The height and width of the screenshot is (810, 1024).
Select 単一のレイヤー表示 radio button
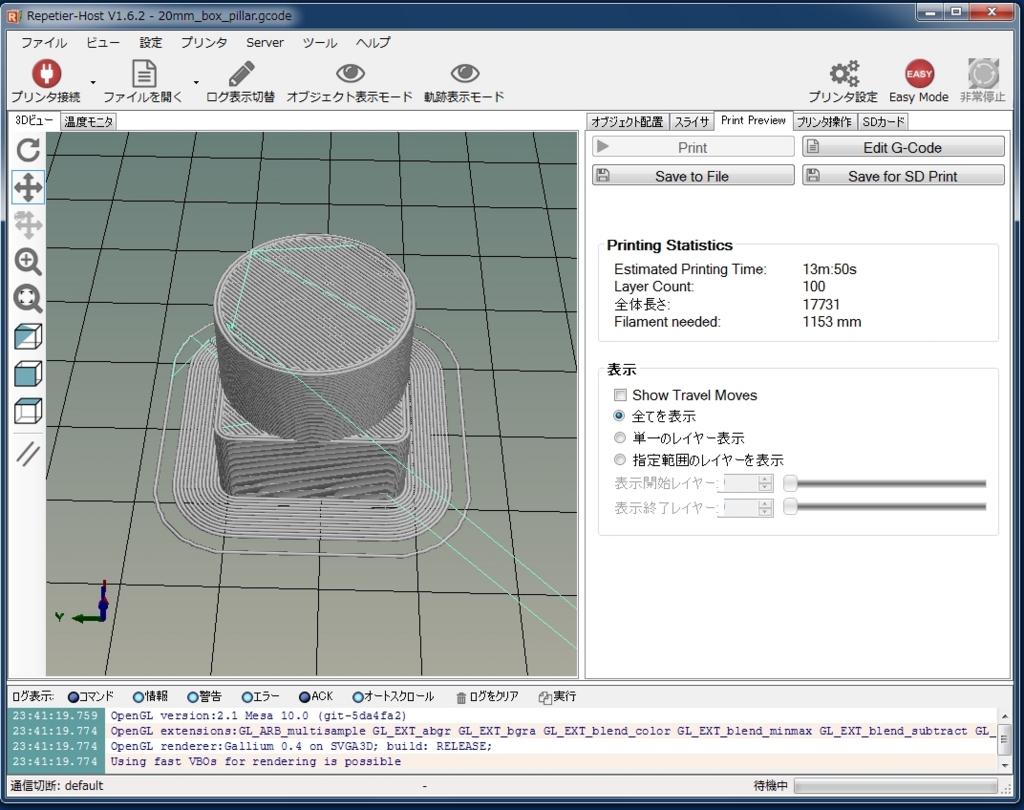point(619,438)
